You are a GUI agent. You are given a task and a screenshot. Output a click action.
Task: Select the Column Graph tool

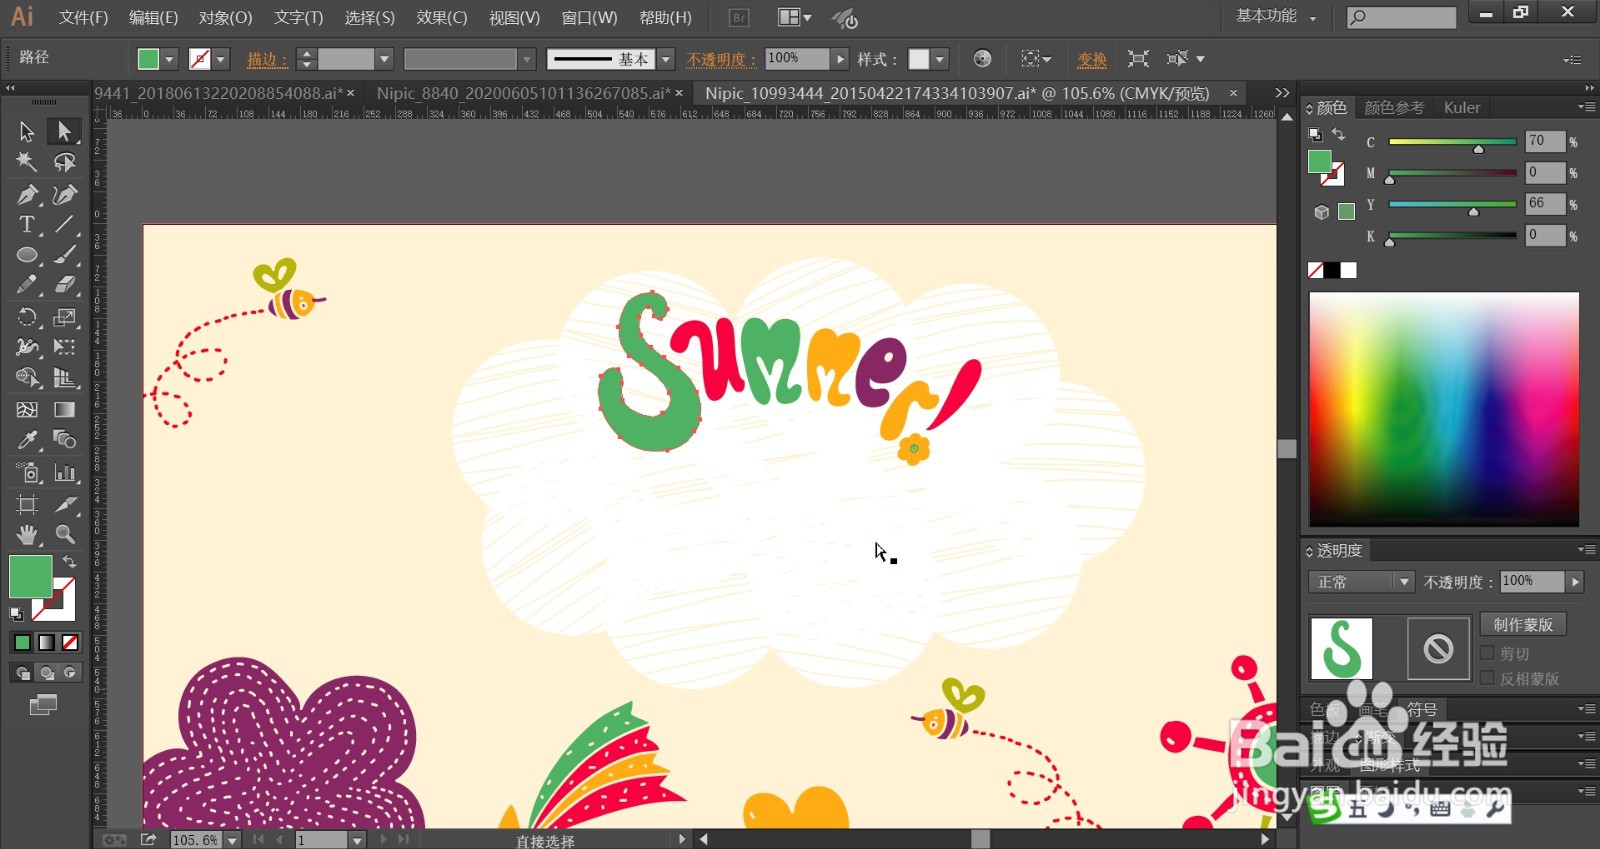click(65, 472)
